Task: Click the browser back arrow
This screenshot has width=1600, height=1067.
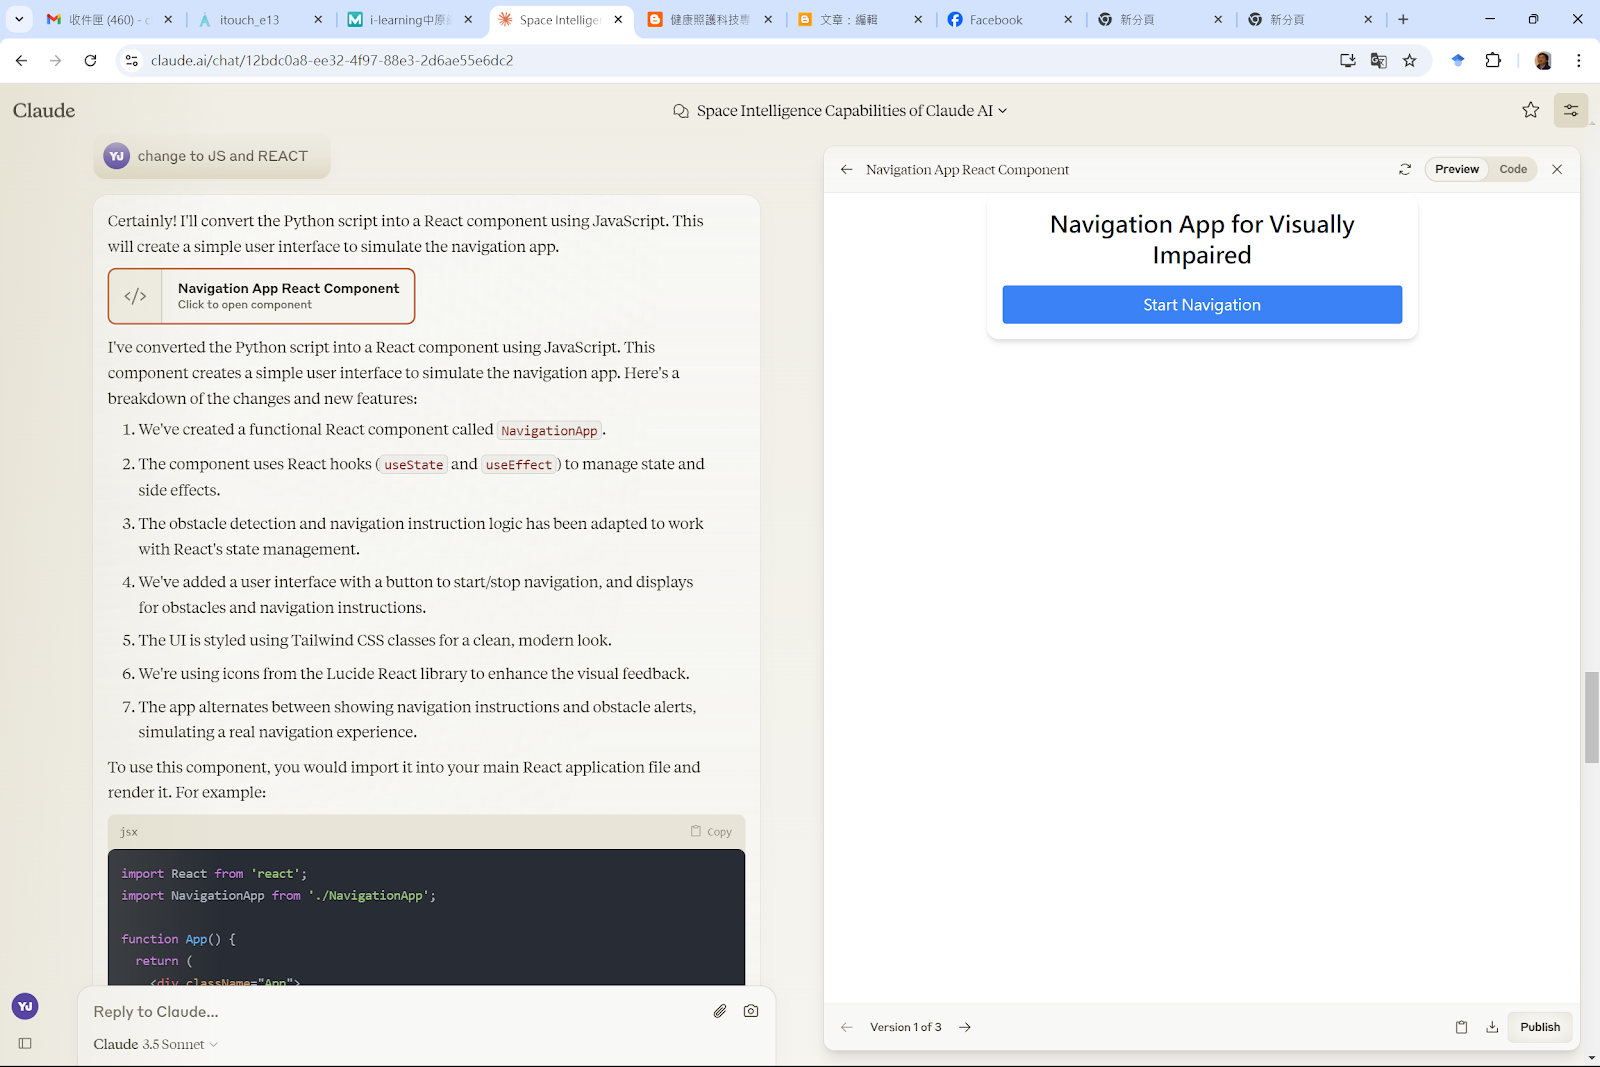Action: [x=21, y=61]
